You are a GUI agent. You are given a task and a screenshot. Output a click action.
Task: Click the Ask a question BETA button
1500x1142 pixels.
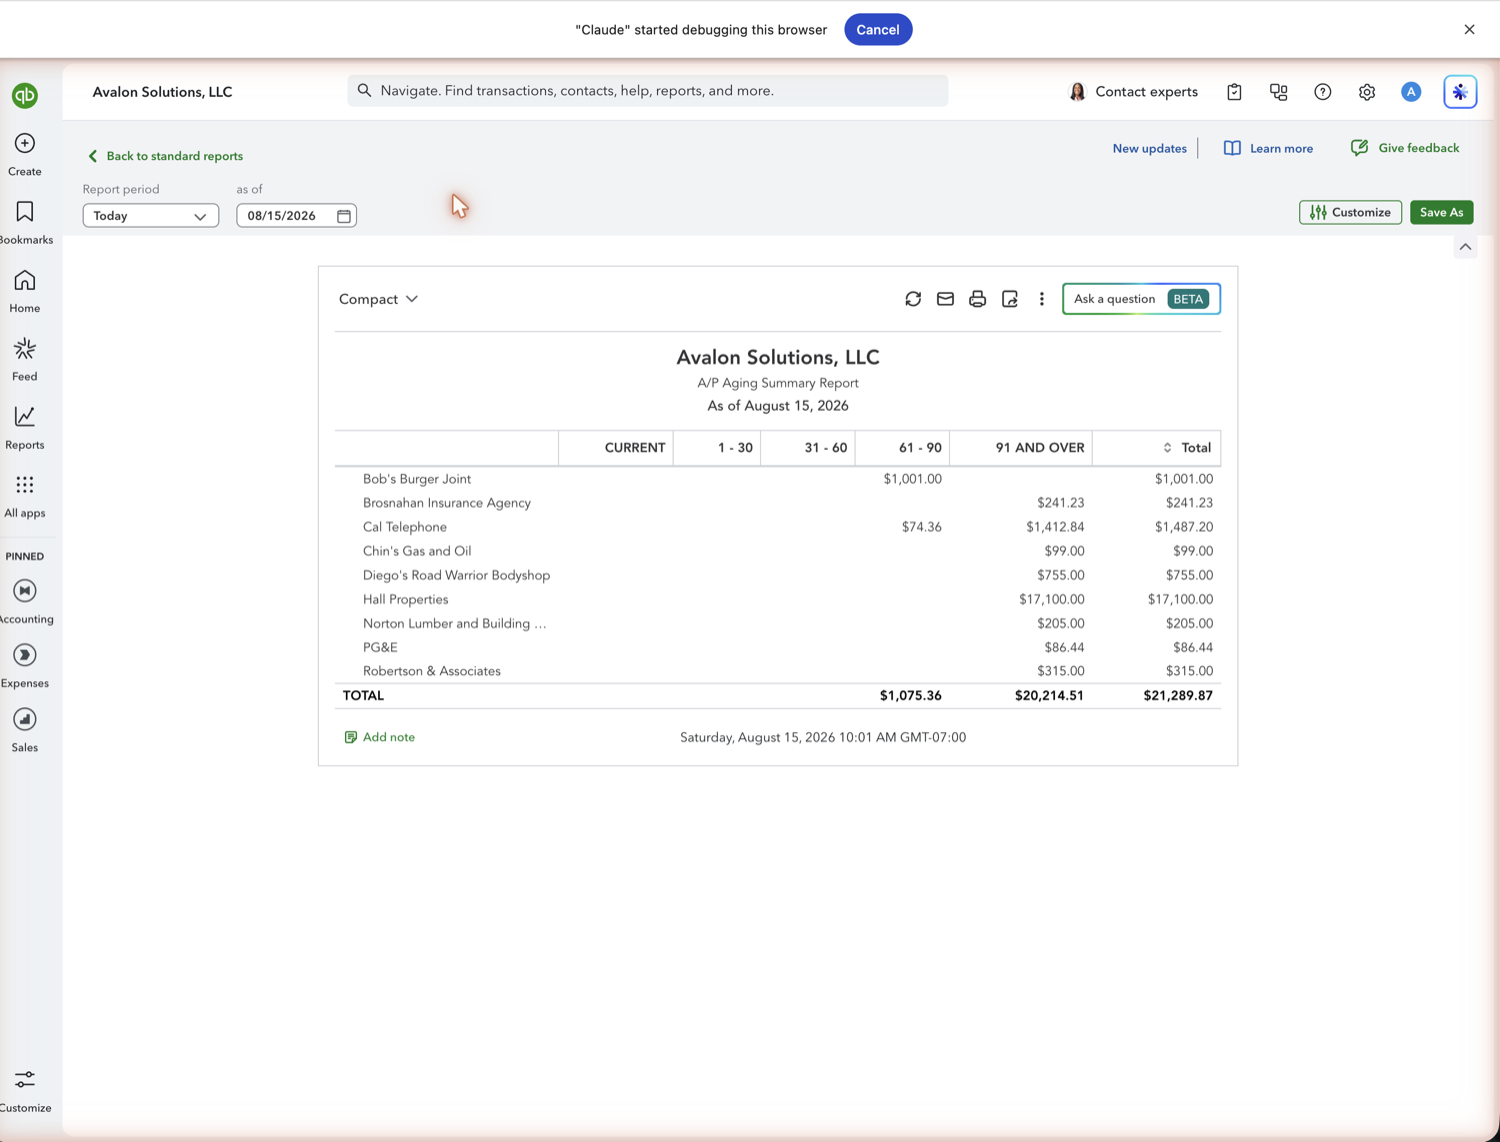[x=1141, y=299]
